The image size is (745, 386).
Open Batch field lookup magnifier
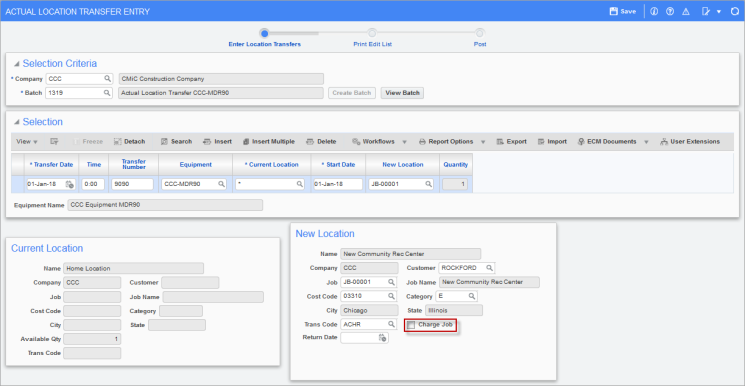(107, 93)
